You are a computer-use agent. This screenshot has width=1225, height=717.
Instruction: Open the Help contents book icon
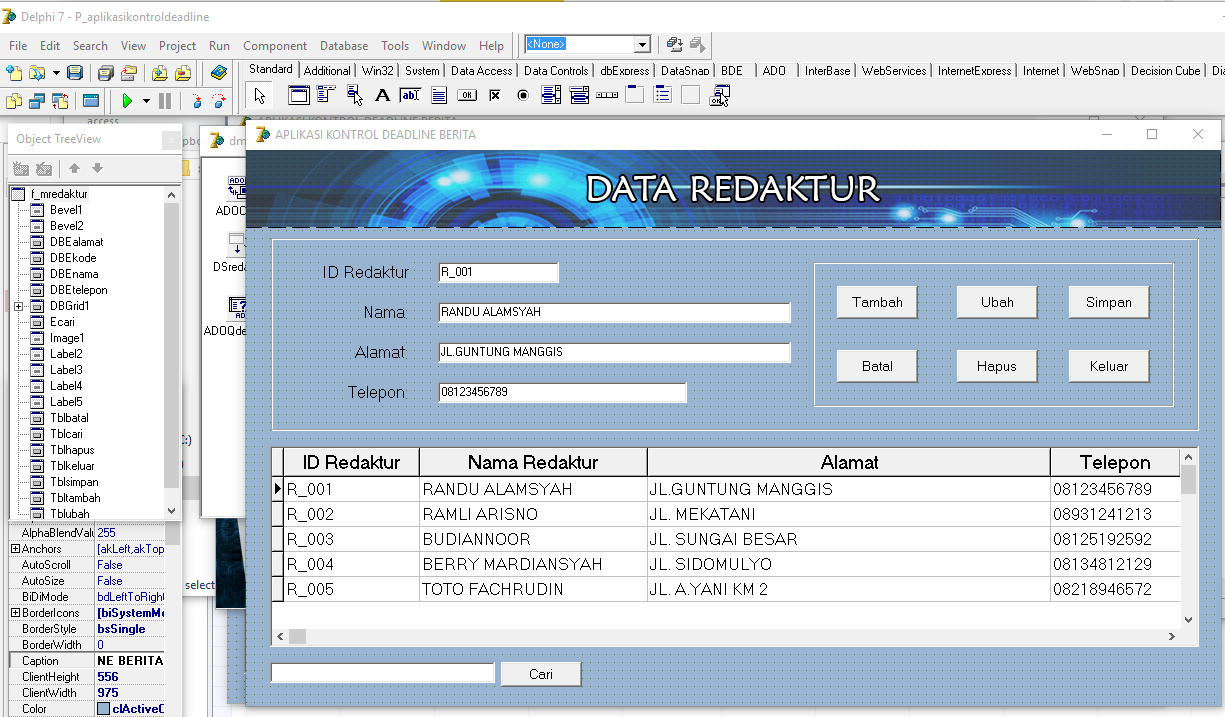pos(218,73)
